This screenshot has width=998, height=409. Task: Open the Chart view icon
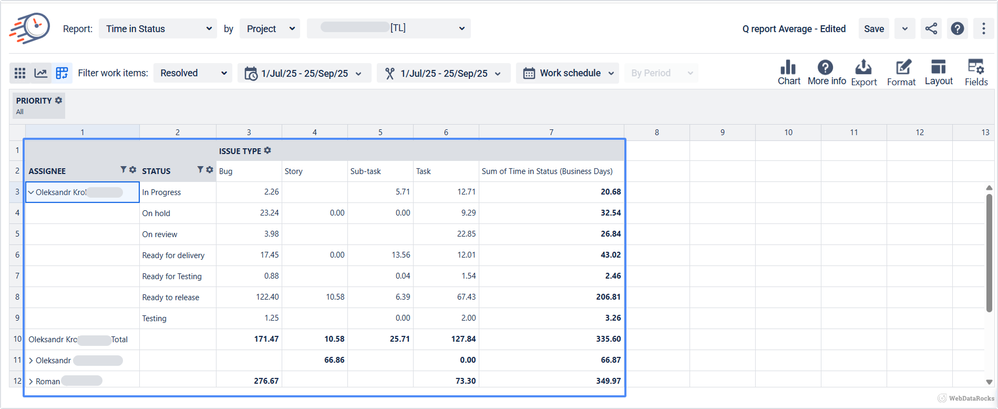[x=788, y=68]
